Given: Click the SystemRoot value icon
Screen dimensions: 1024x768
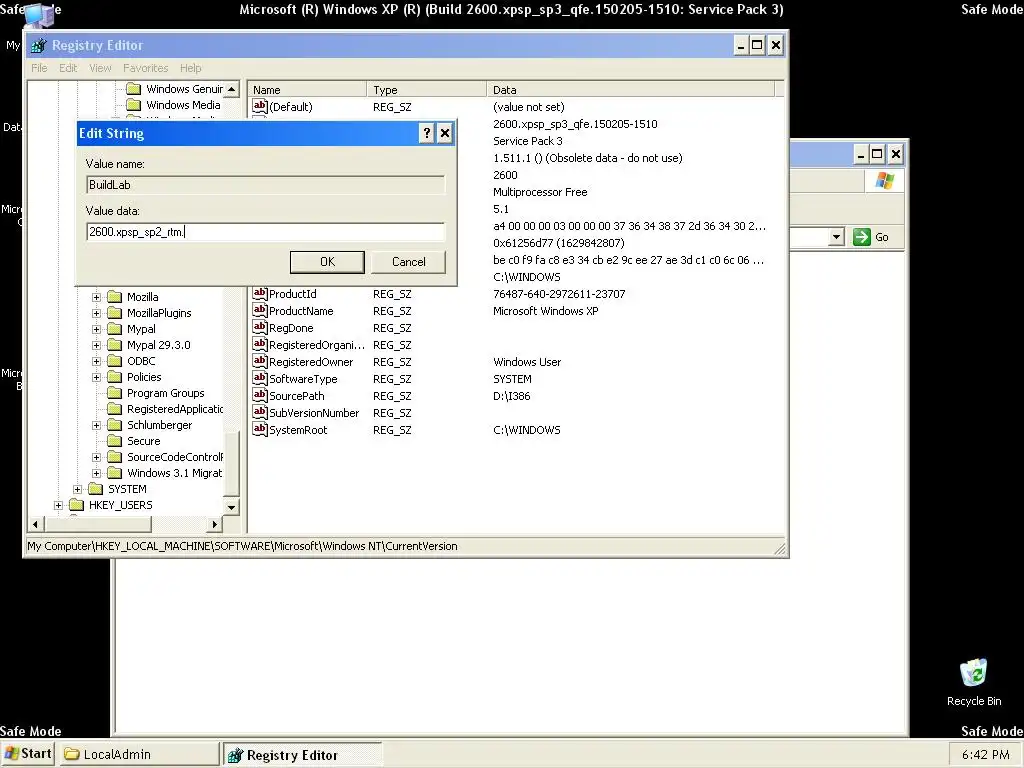Looking at the screenshot, I should tap(260, 430).
